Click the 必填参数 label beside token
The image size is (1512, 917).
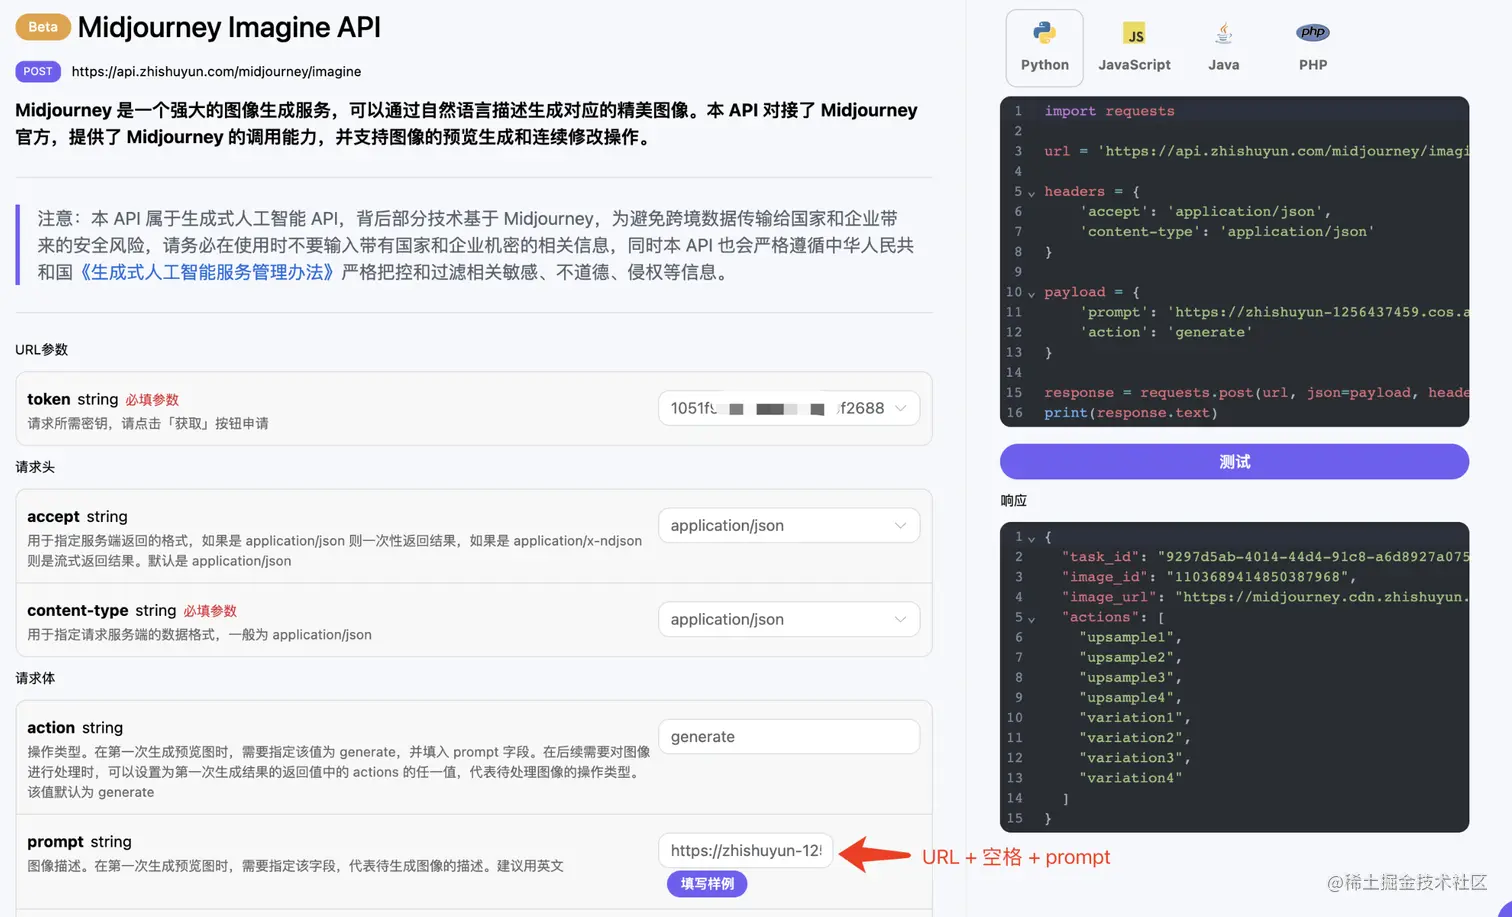point(152,400)
